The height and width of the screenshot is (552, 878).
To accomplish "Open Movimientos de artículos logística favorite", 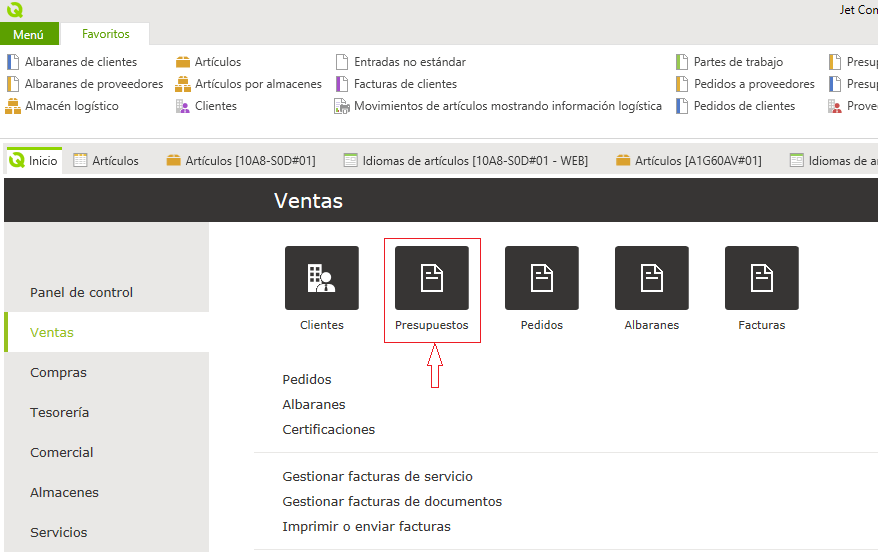I will tap(498, 106).
